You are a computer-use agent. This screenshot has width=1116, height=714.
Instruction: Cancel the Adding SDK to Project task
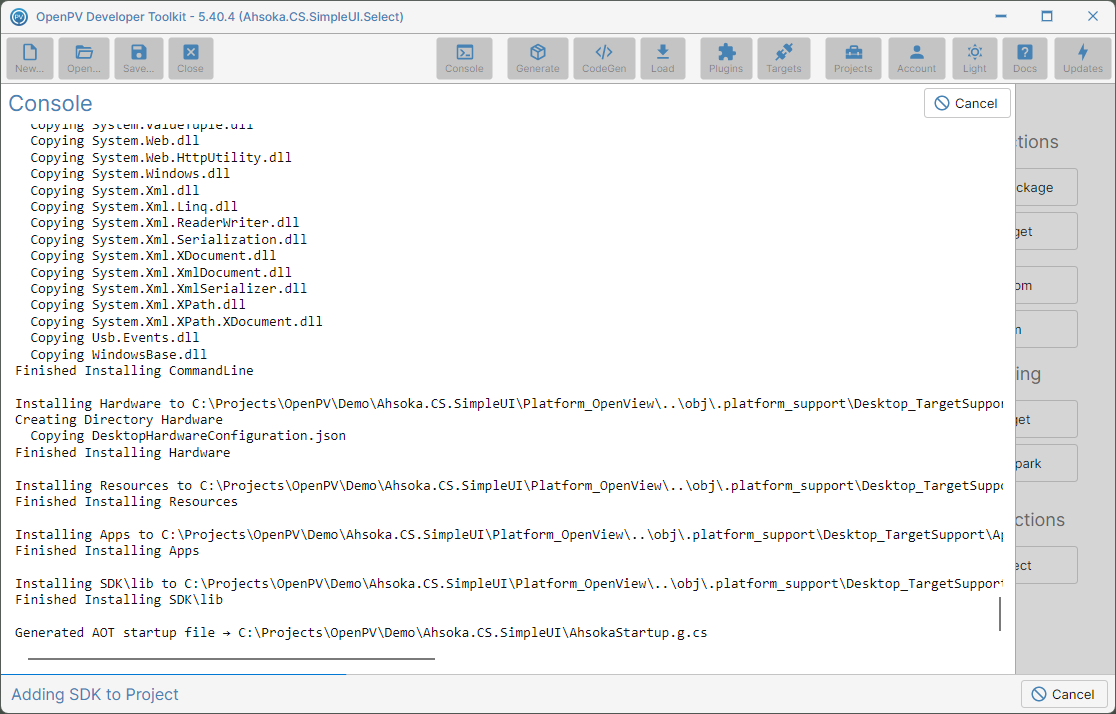(1063, 694)
